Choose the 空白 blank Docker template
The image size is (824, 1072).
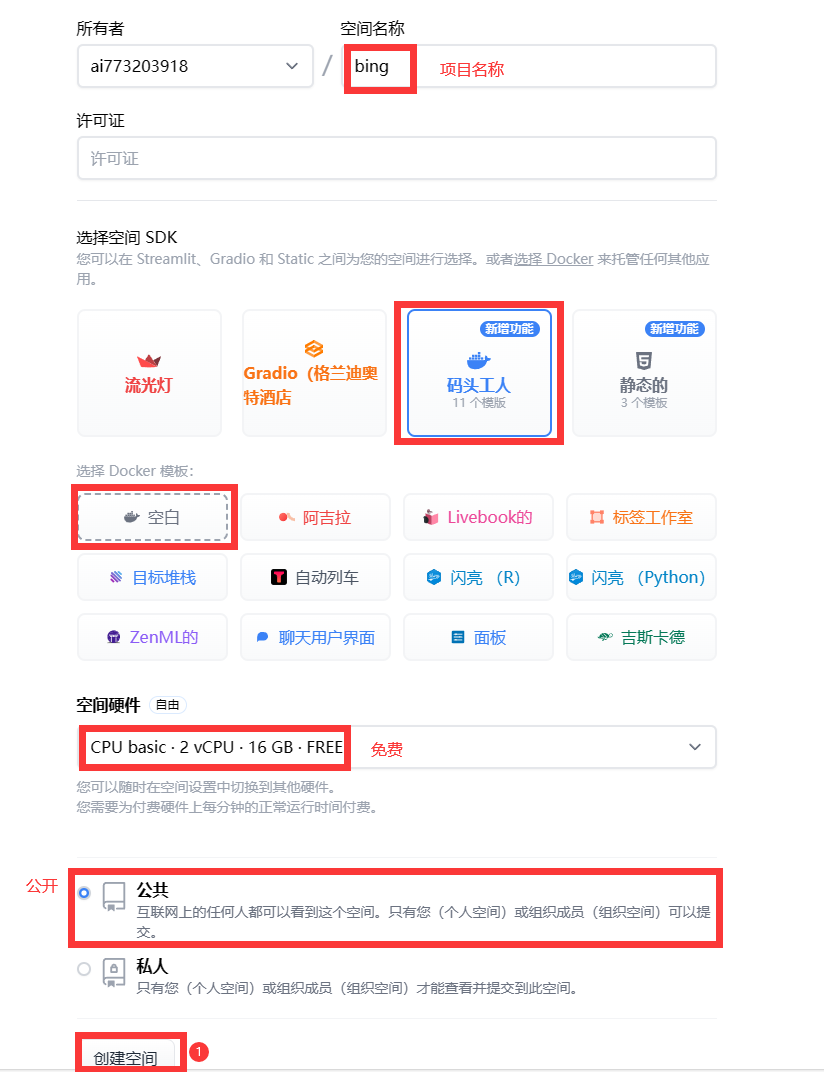pyautogui.click(x=152, y=517)
